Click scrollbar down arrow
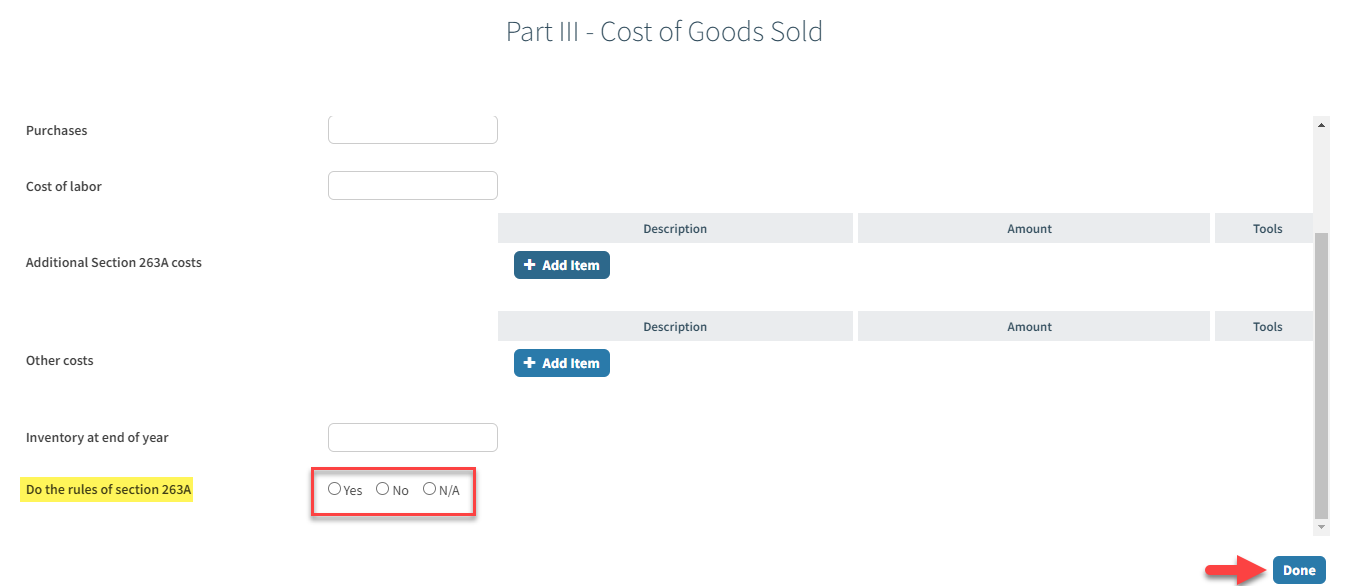Image resolution: width=1354 pixels, height=586 pixels. click(1321, 526)
